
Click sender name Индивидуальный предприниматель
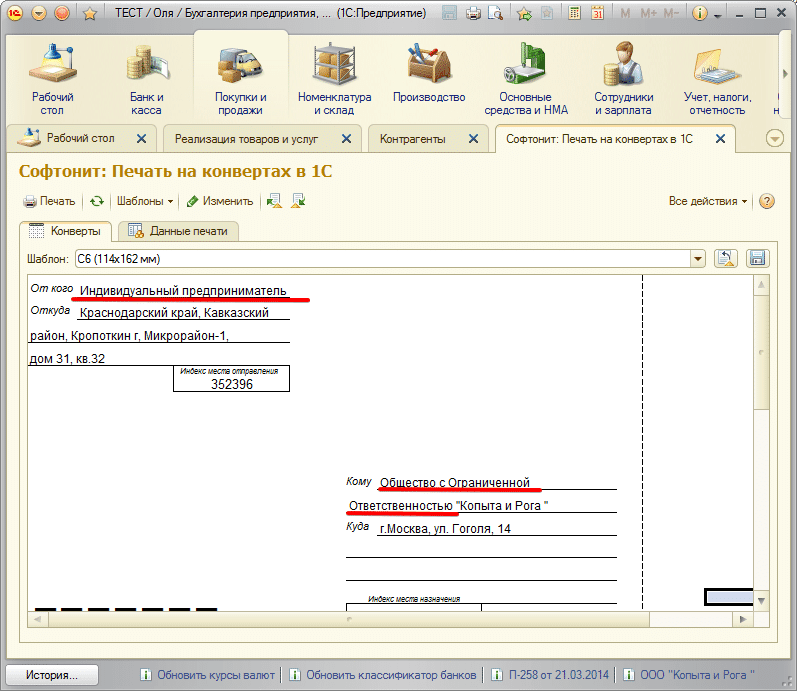click(183, 291)
